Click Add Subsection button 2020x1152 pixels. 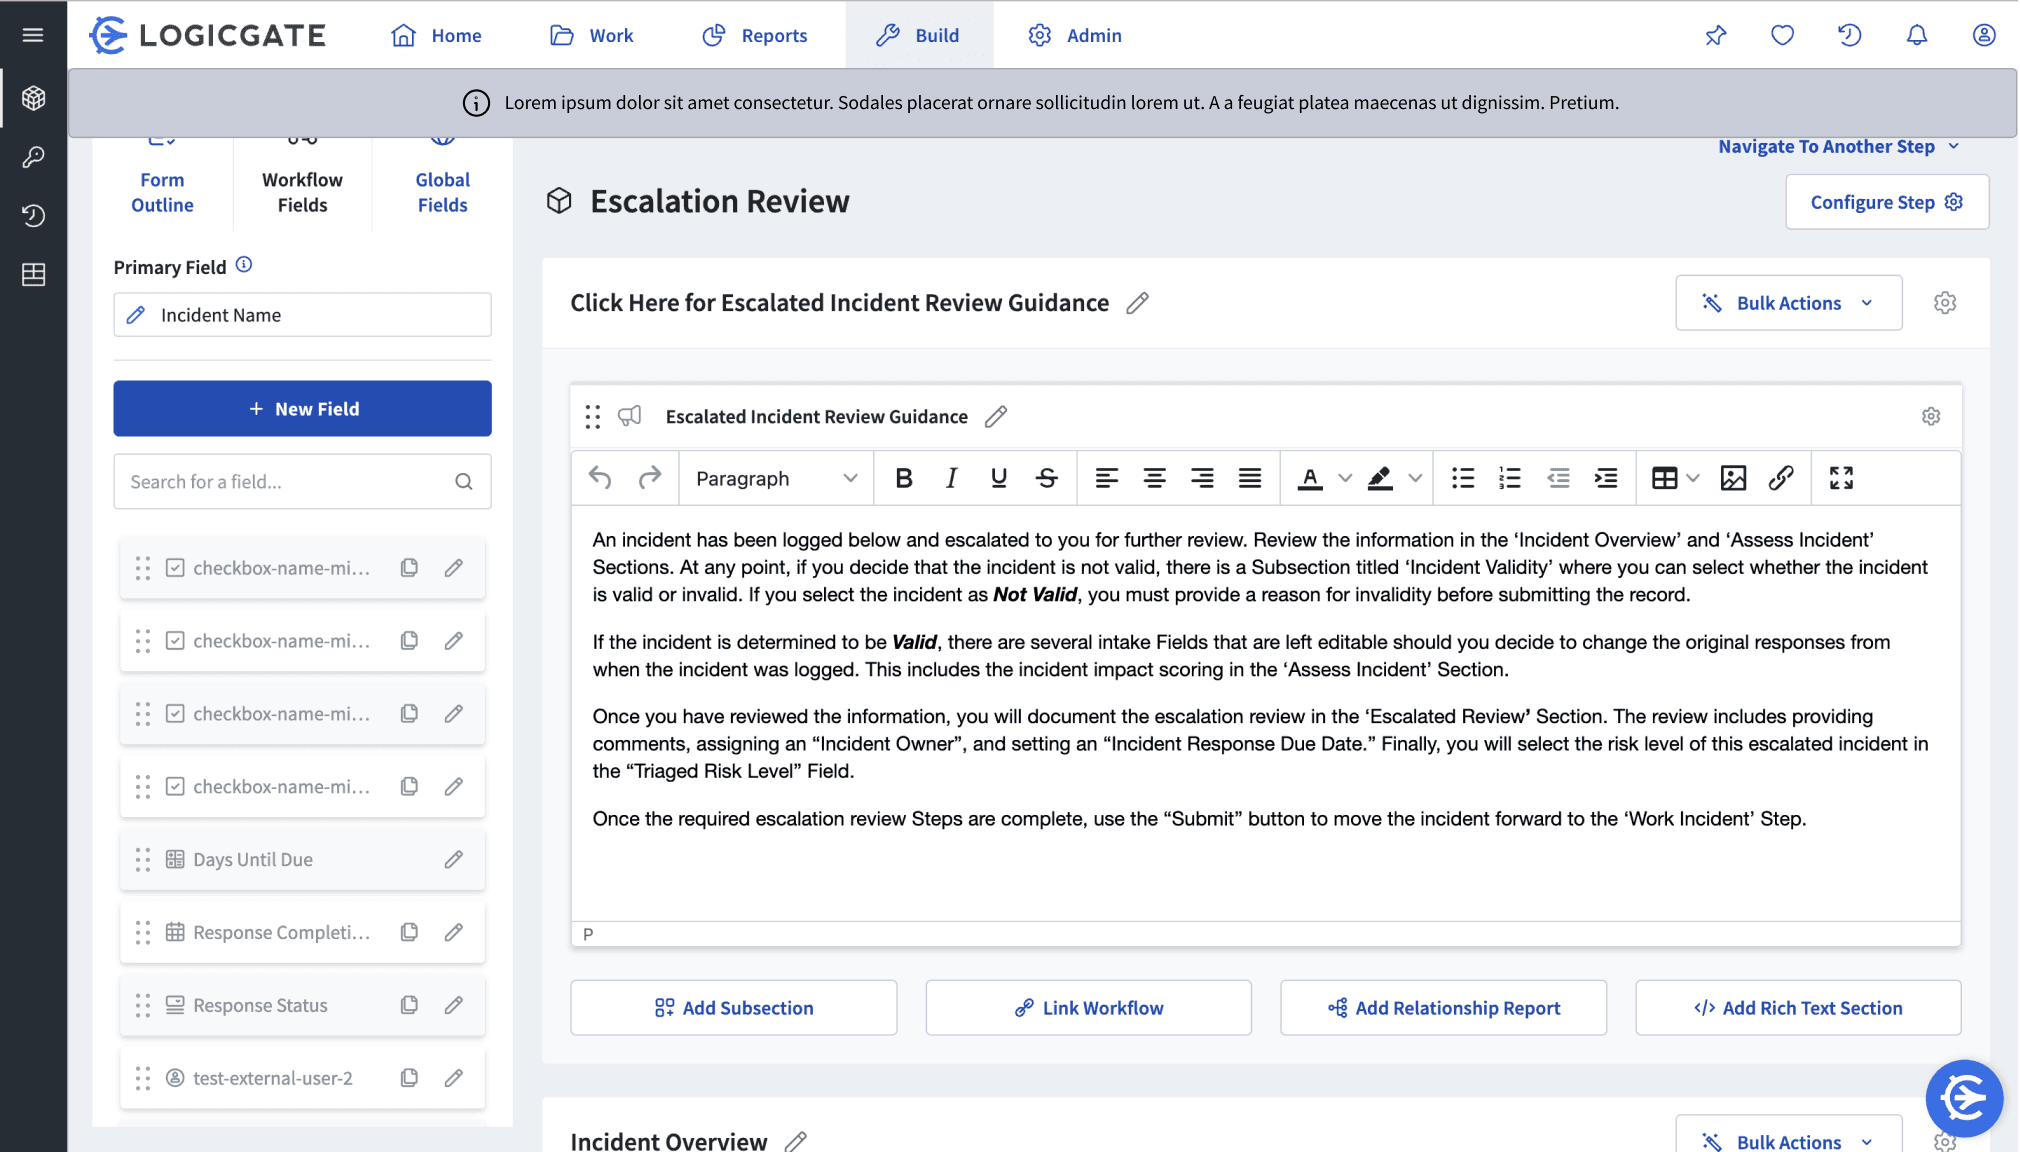733,1008
